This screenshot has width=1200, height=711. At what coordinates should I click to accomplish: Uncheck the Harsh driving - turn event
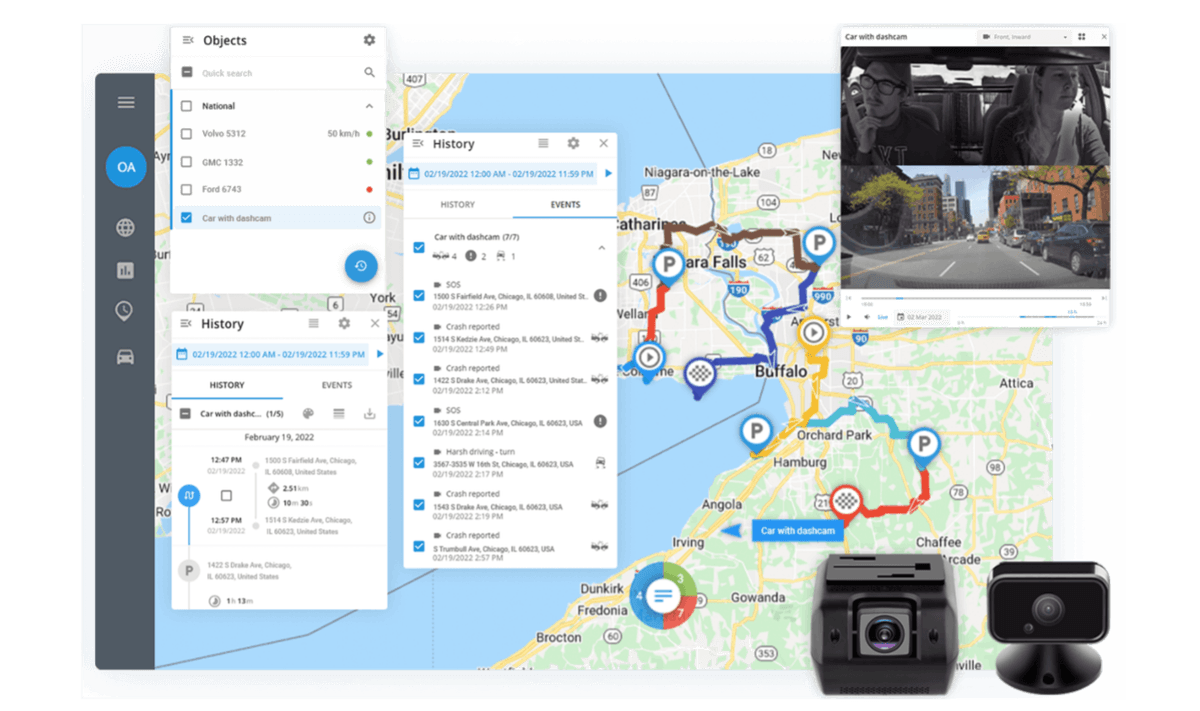pyautogui.click(x=419, y=463)
